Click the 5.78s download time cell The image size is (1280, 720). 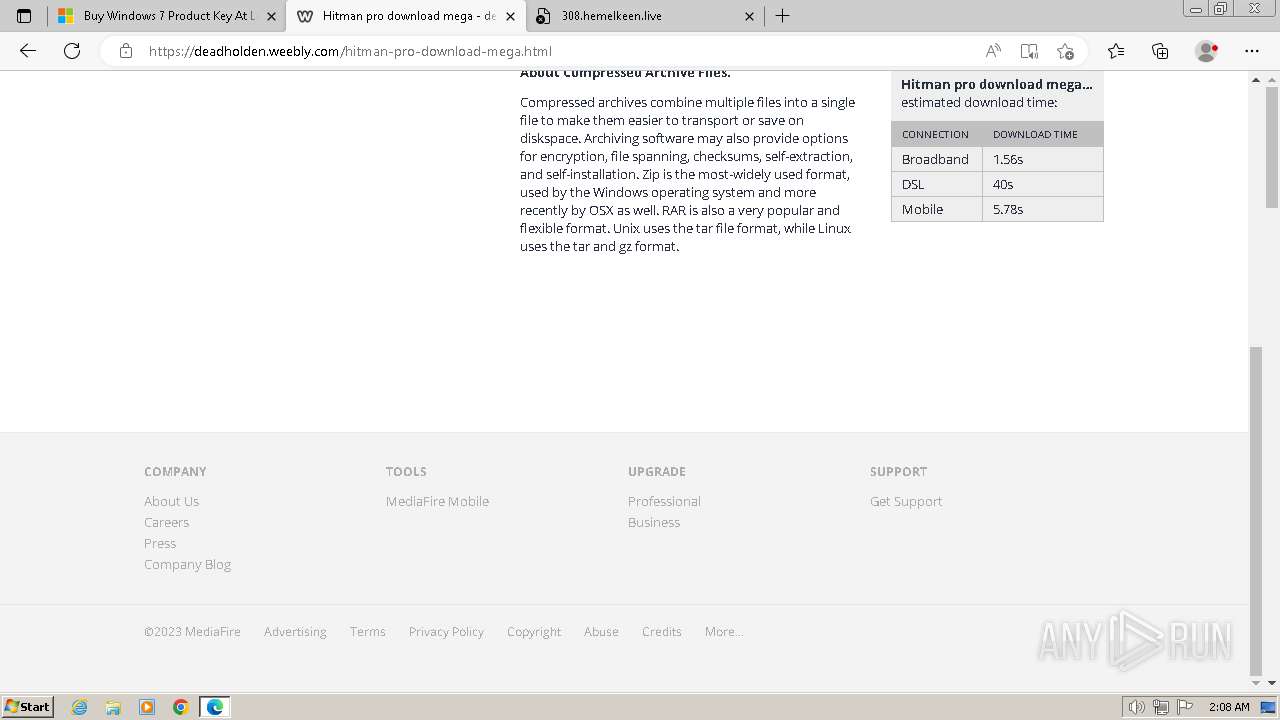(1043, 209)
